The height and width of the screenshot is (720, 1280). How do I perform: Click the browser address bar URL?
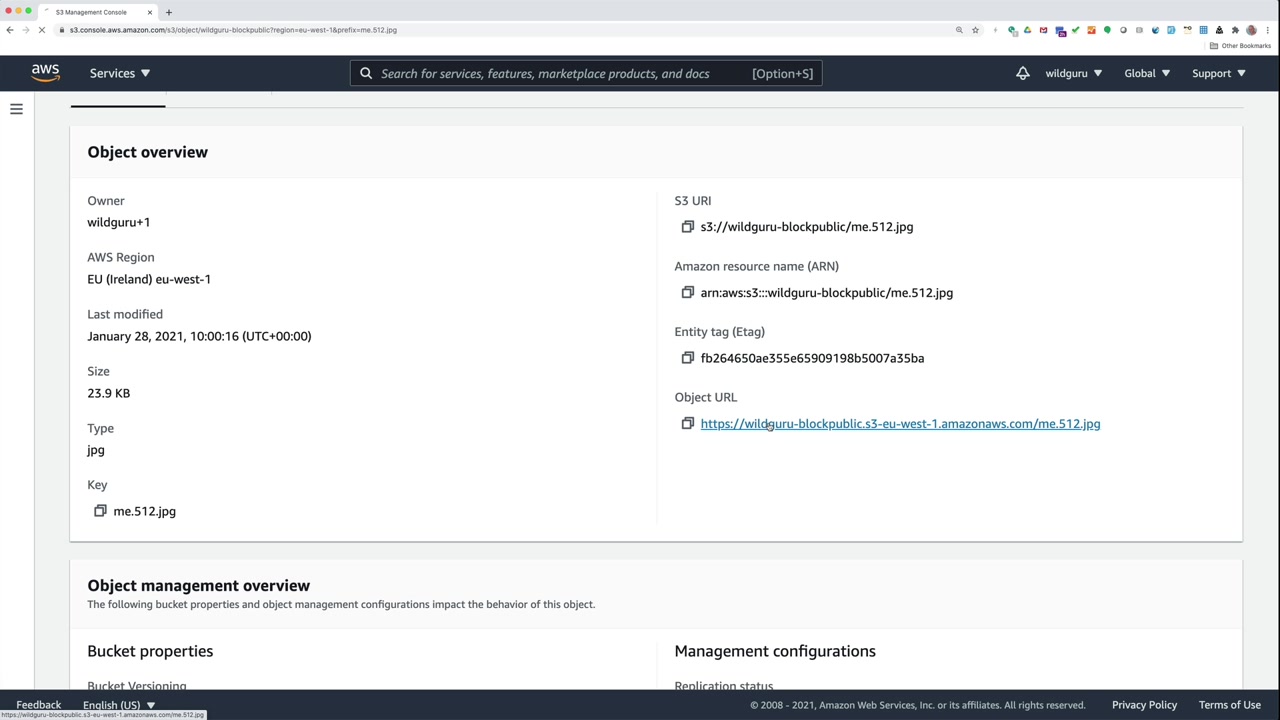pos(233,30)
